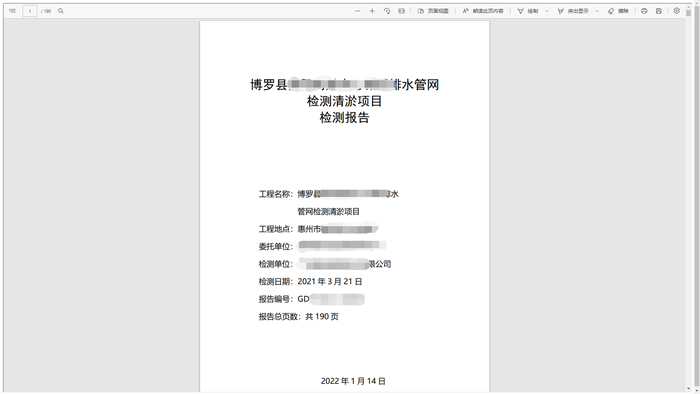Open the search magnifier in toolbar
This screenshot has height=394, width=700.
(x=61, y=11)
